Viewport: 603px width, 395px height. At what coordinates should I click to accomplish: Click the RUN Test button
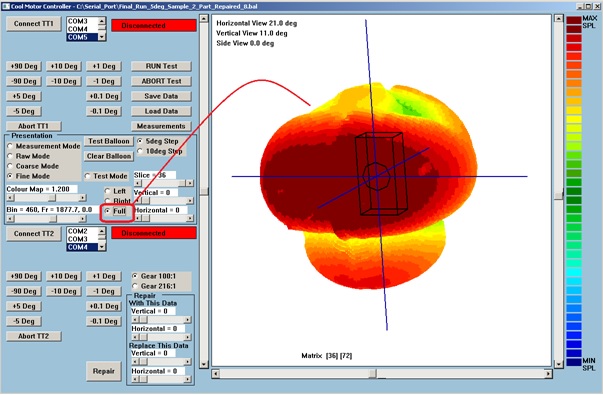click(161, 66)
